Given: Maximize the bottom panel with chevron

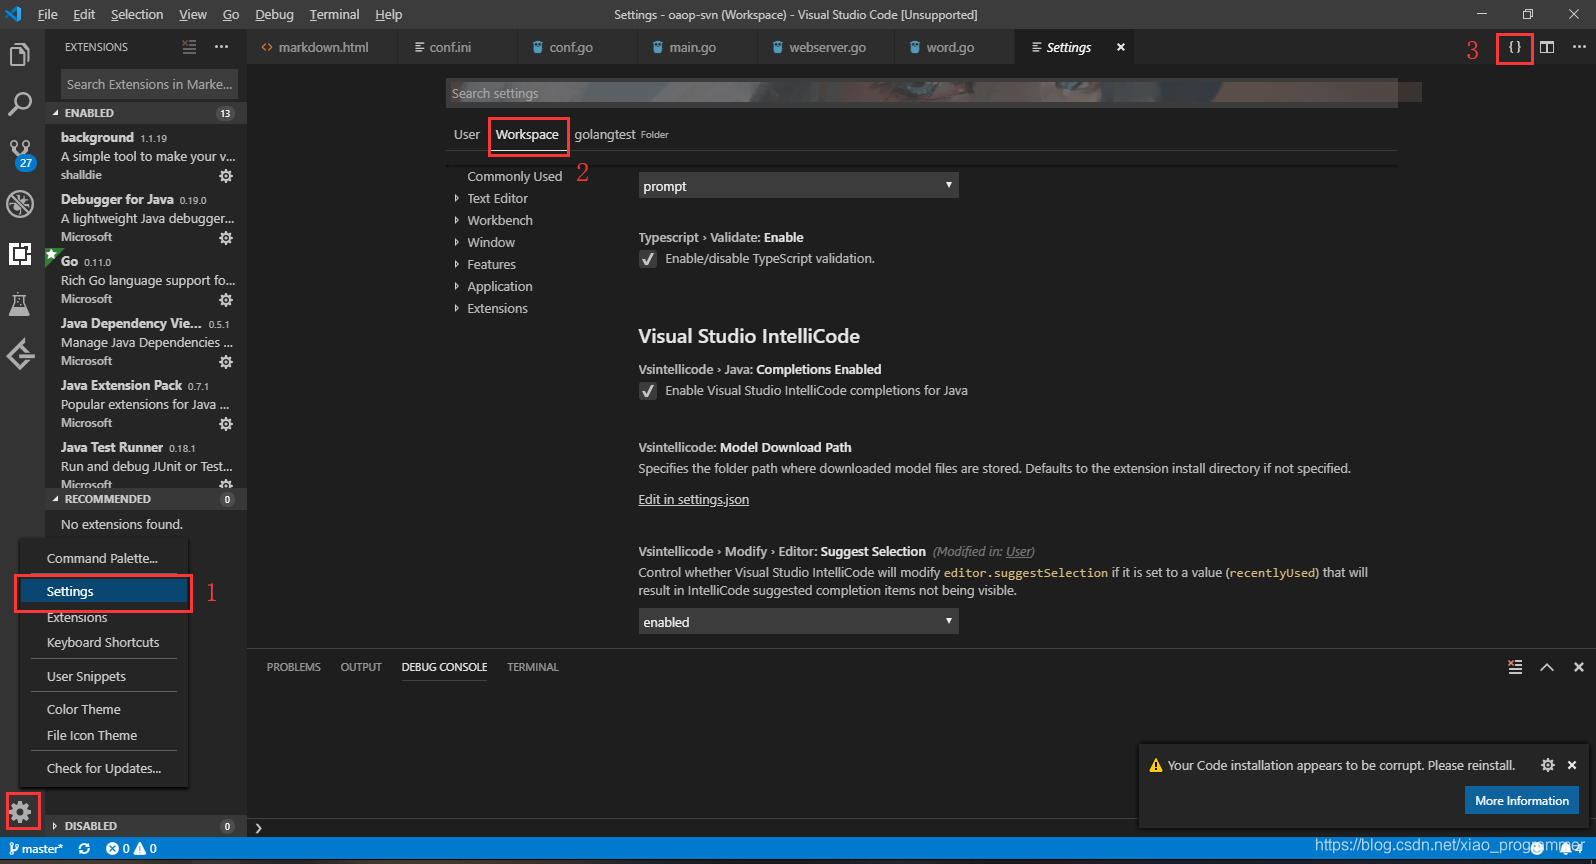Looking at the screenshot, I should [x=1547, y=667].
